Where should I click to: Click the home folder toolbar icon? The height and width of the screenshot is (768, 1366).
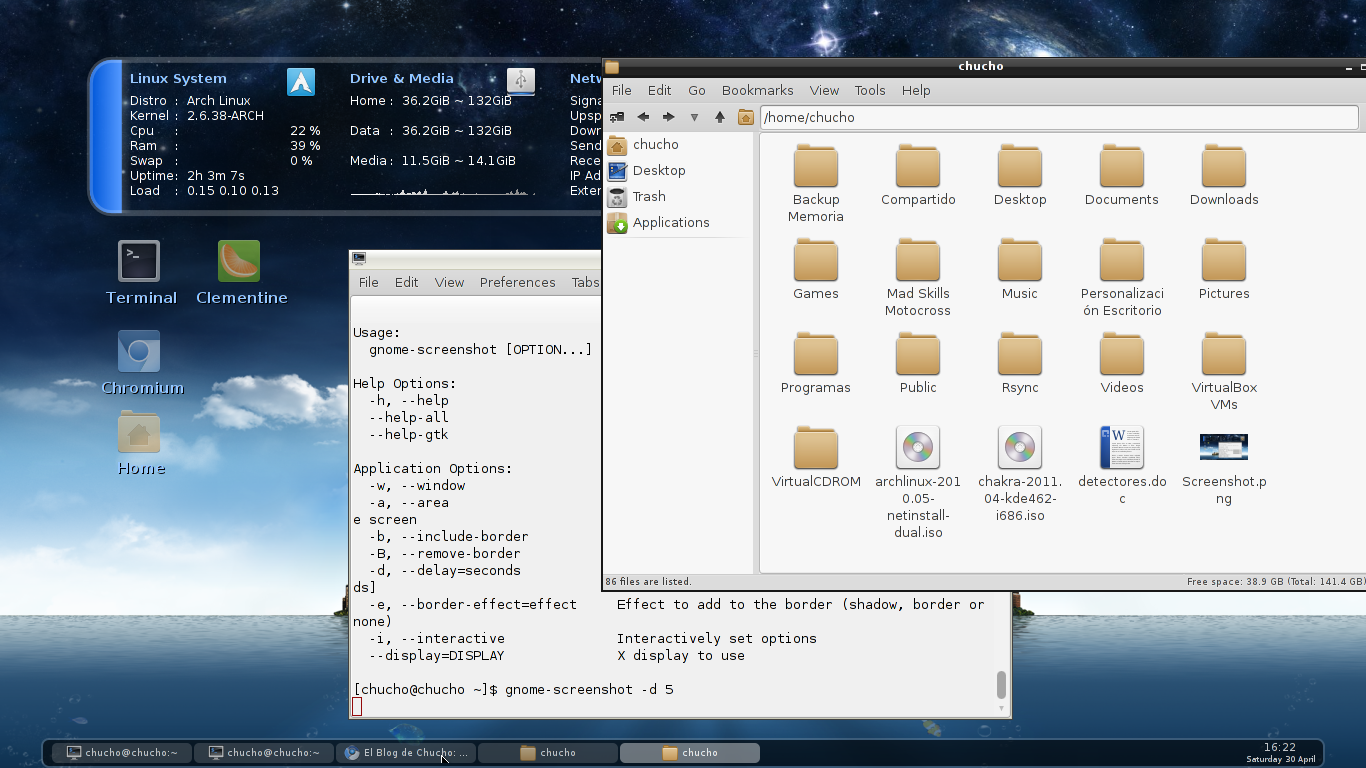coord(745,117)
